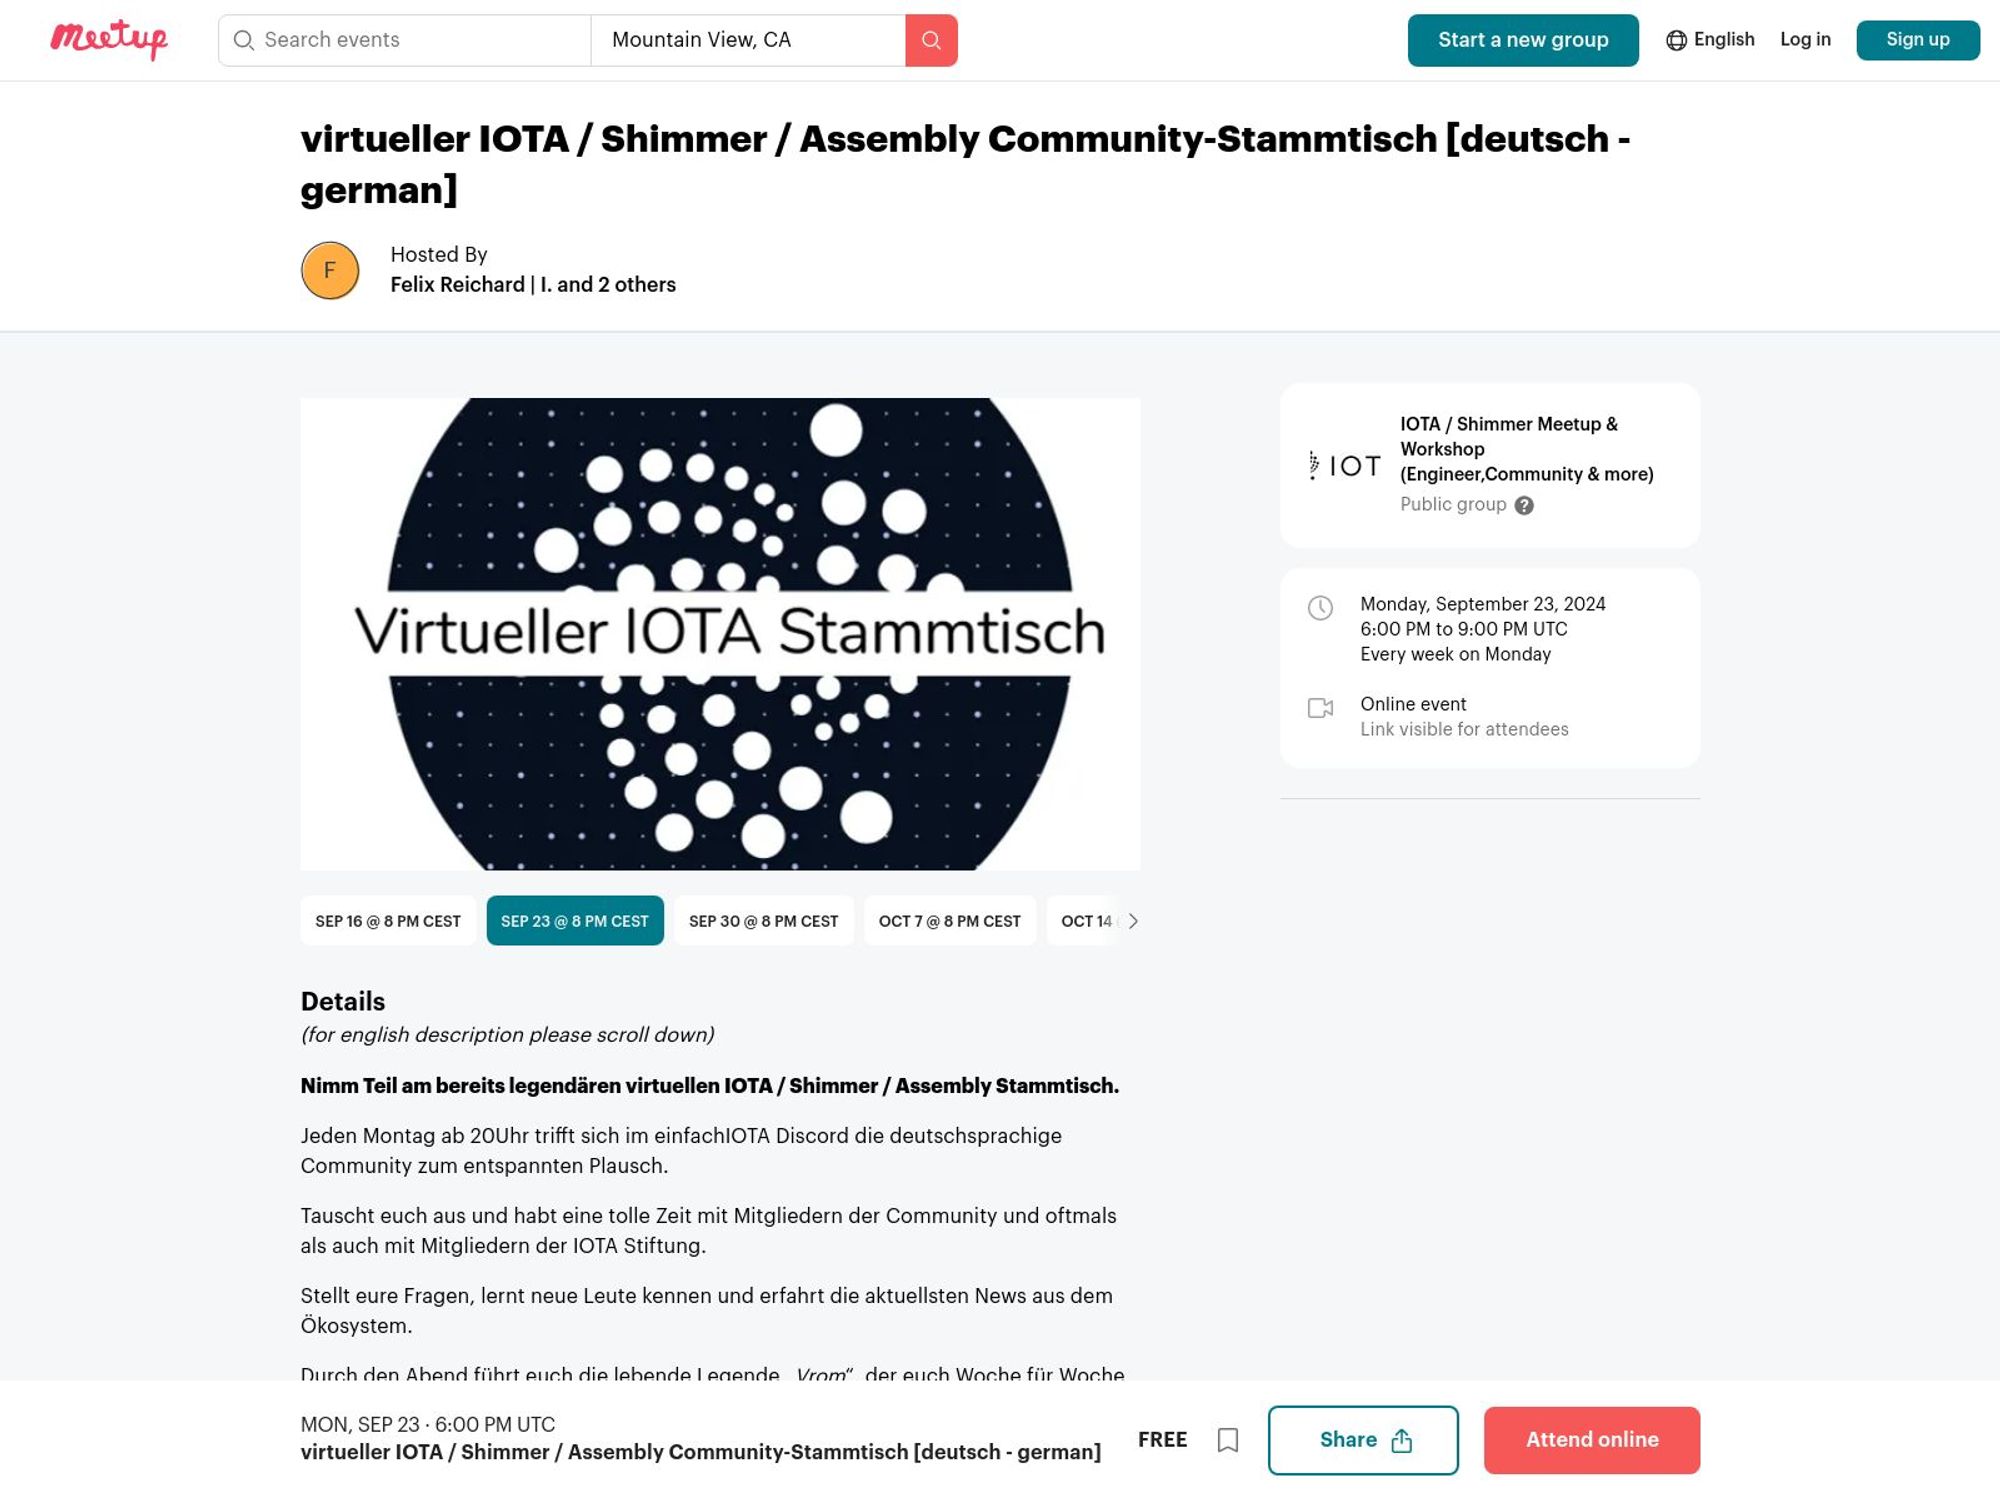Select the SEP 16 @ 8 PM CEST date tab
The height and width of the screenshot is (1500, 2000).
click(387, 922)
